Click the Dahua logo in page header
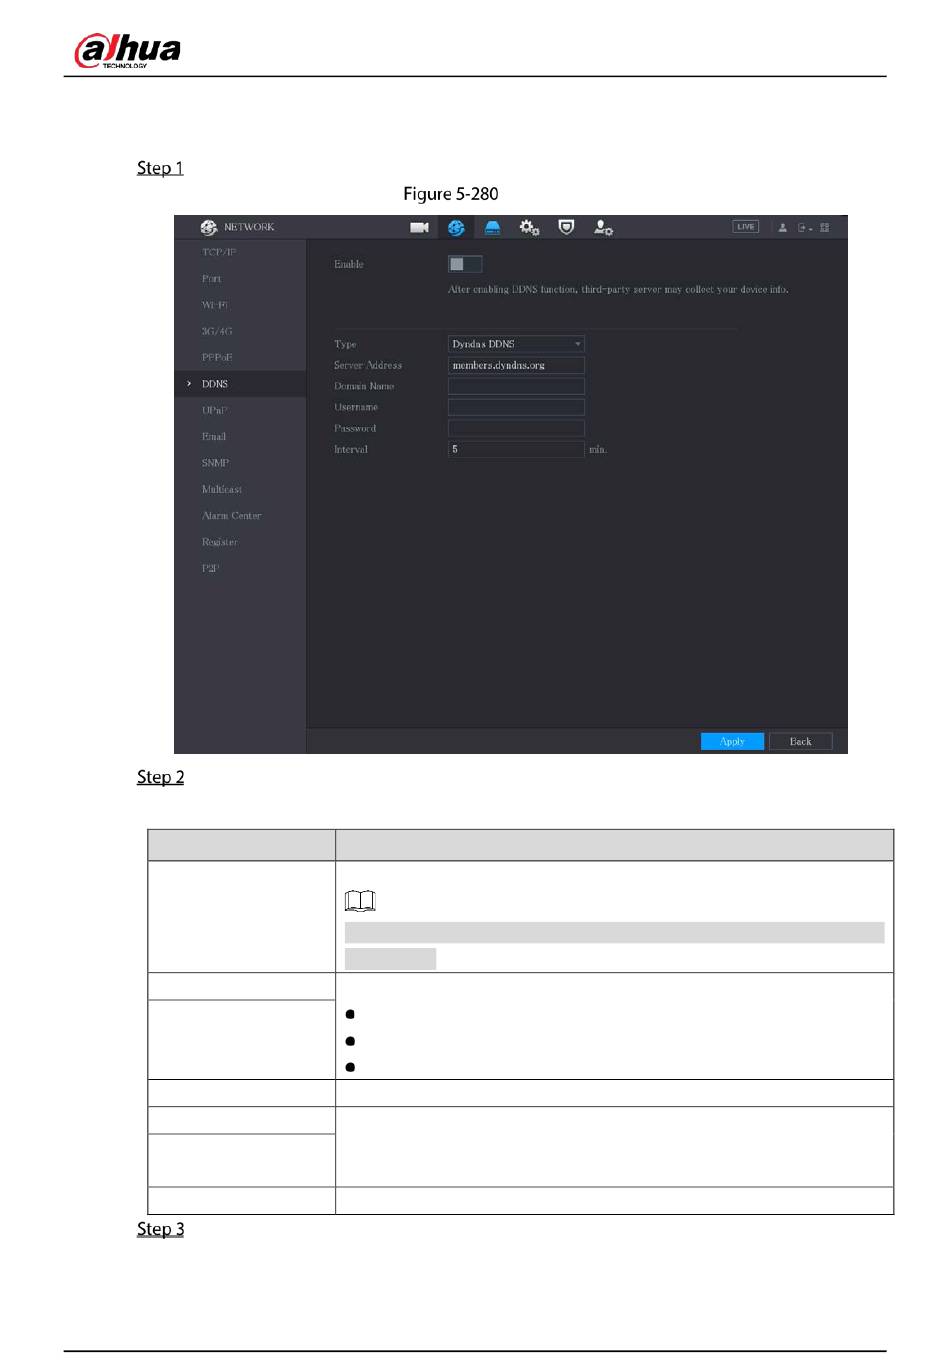Image resolution: width=950 pixels, height=1369 pixels. [x=128, y=50]
